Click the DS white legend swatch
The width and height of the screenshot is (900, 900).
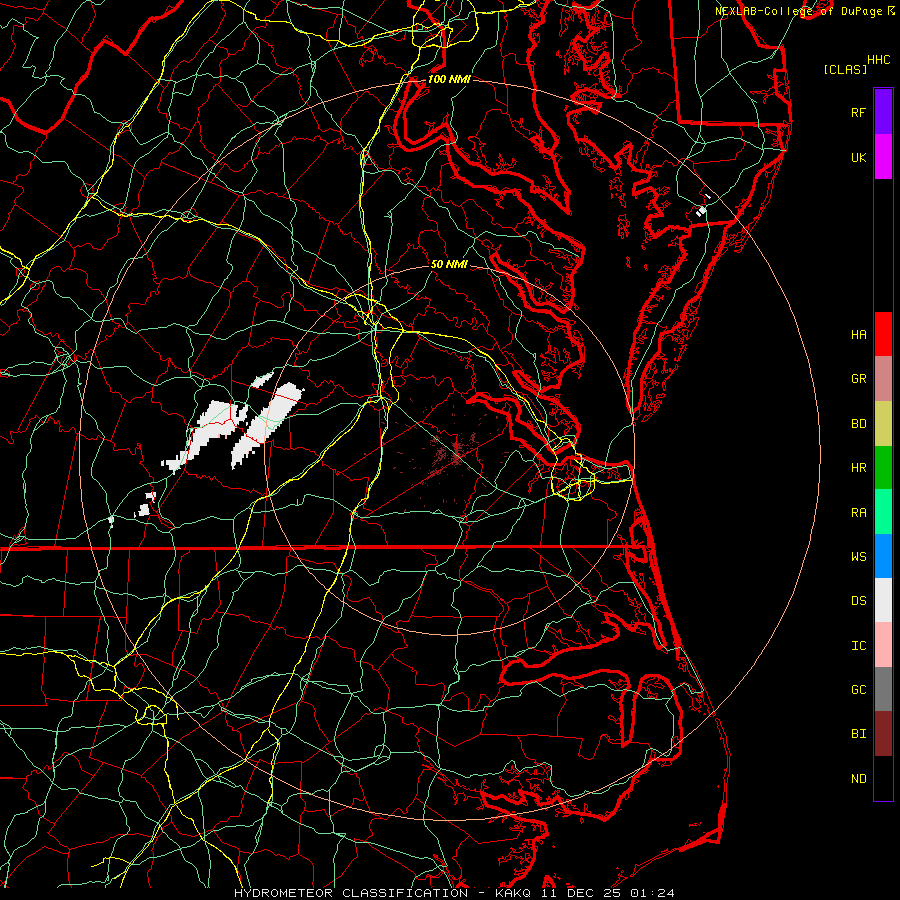click(x=883, y=600)
